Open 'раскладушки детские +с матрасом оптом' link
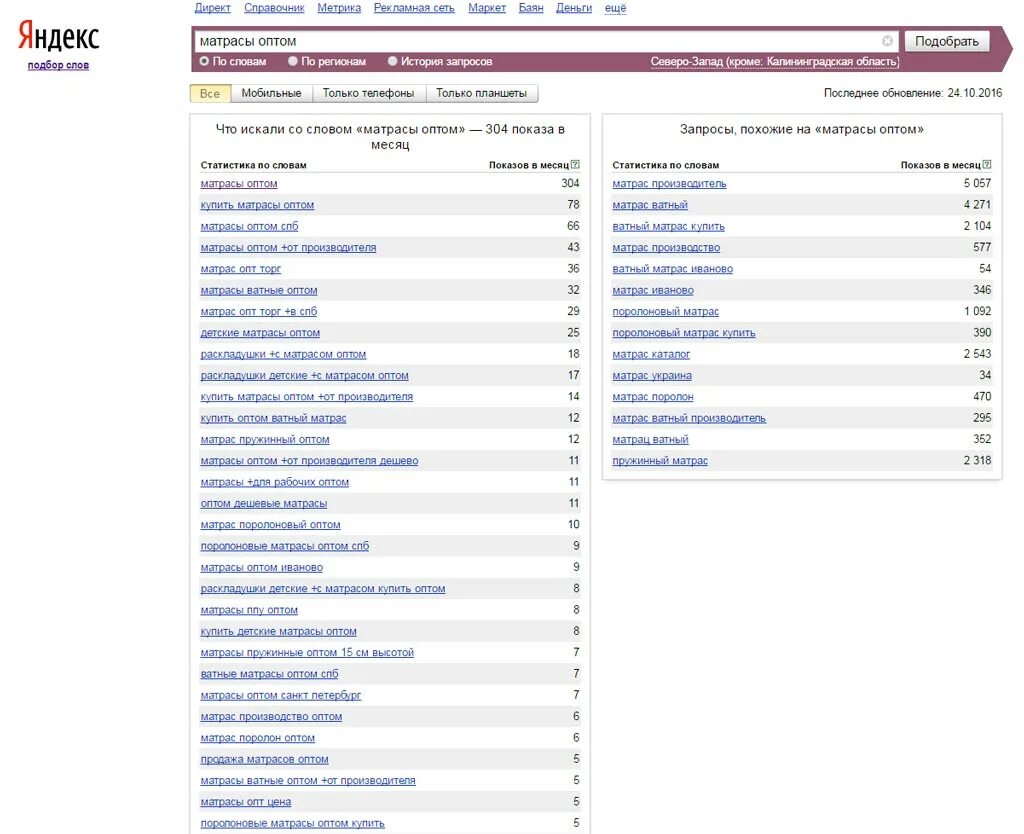Image resolution: width=1024 pixels, height=834 pixels. [304, 376]
